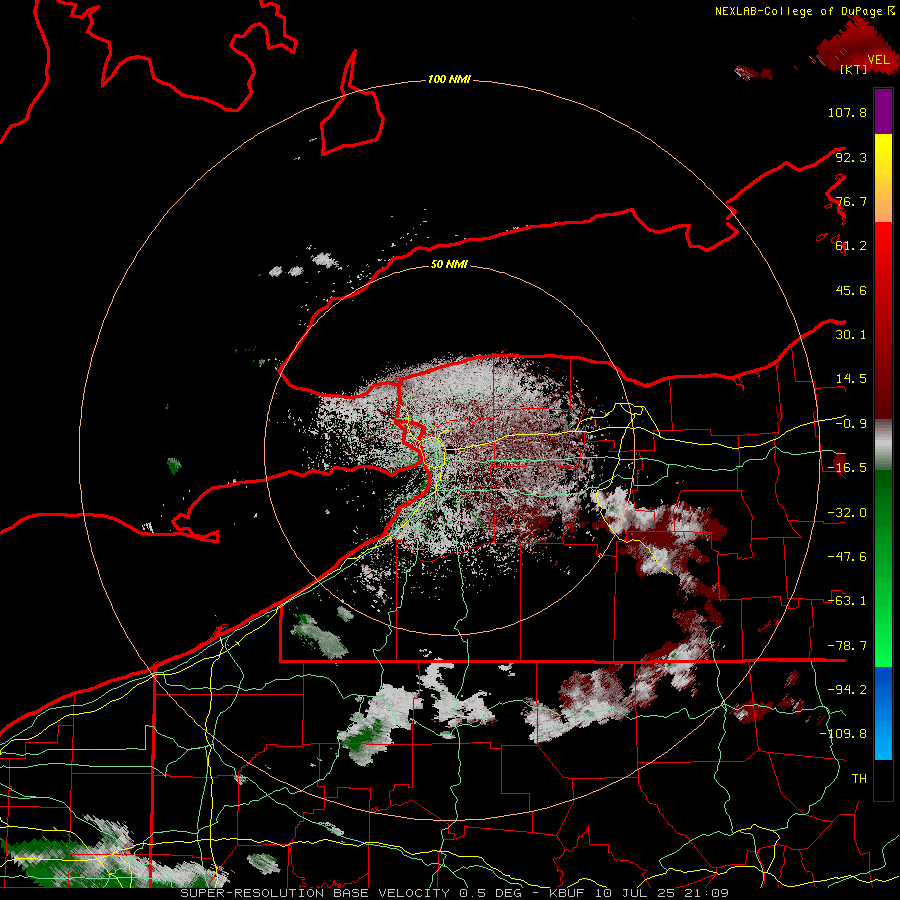Select the 92.3 scale value
The width and height of the screenshot is (900, 900).
pyautogui.click(x=851, y=157)
